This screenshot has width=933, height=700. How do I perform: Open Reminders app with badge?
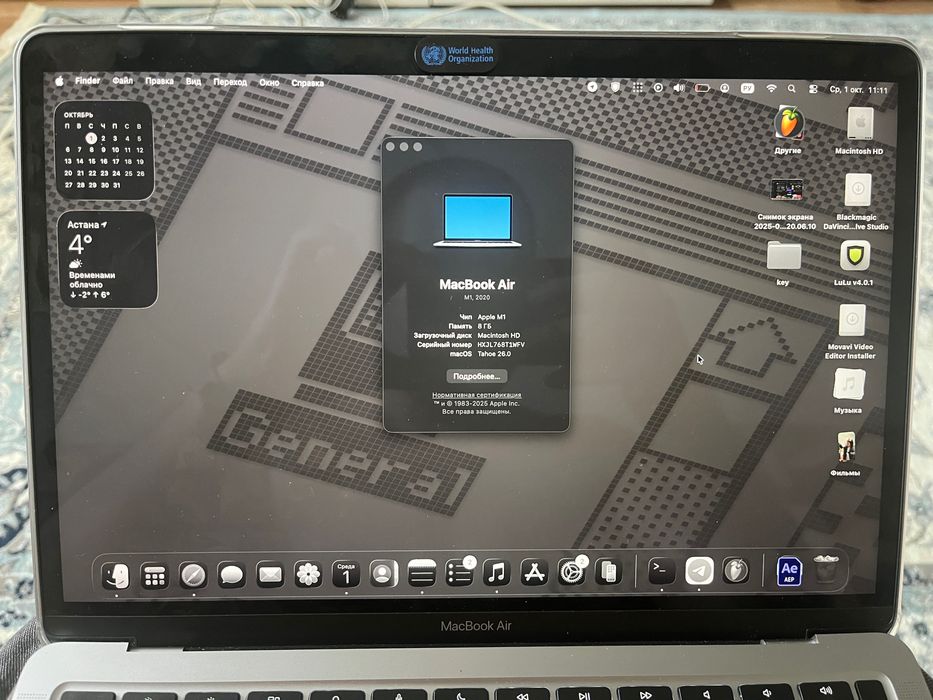click(x=460, y=573)
